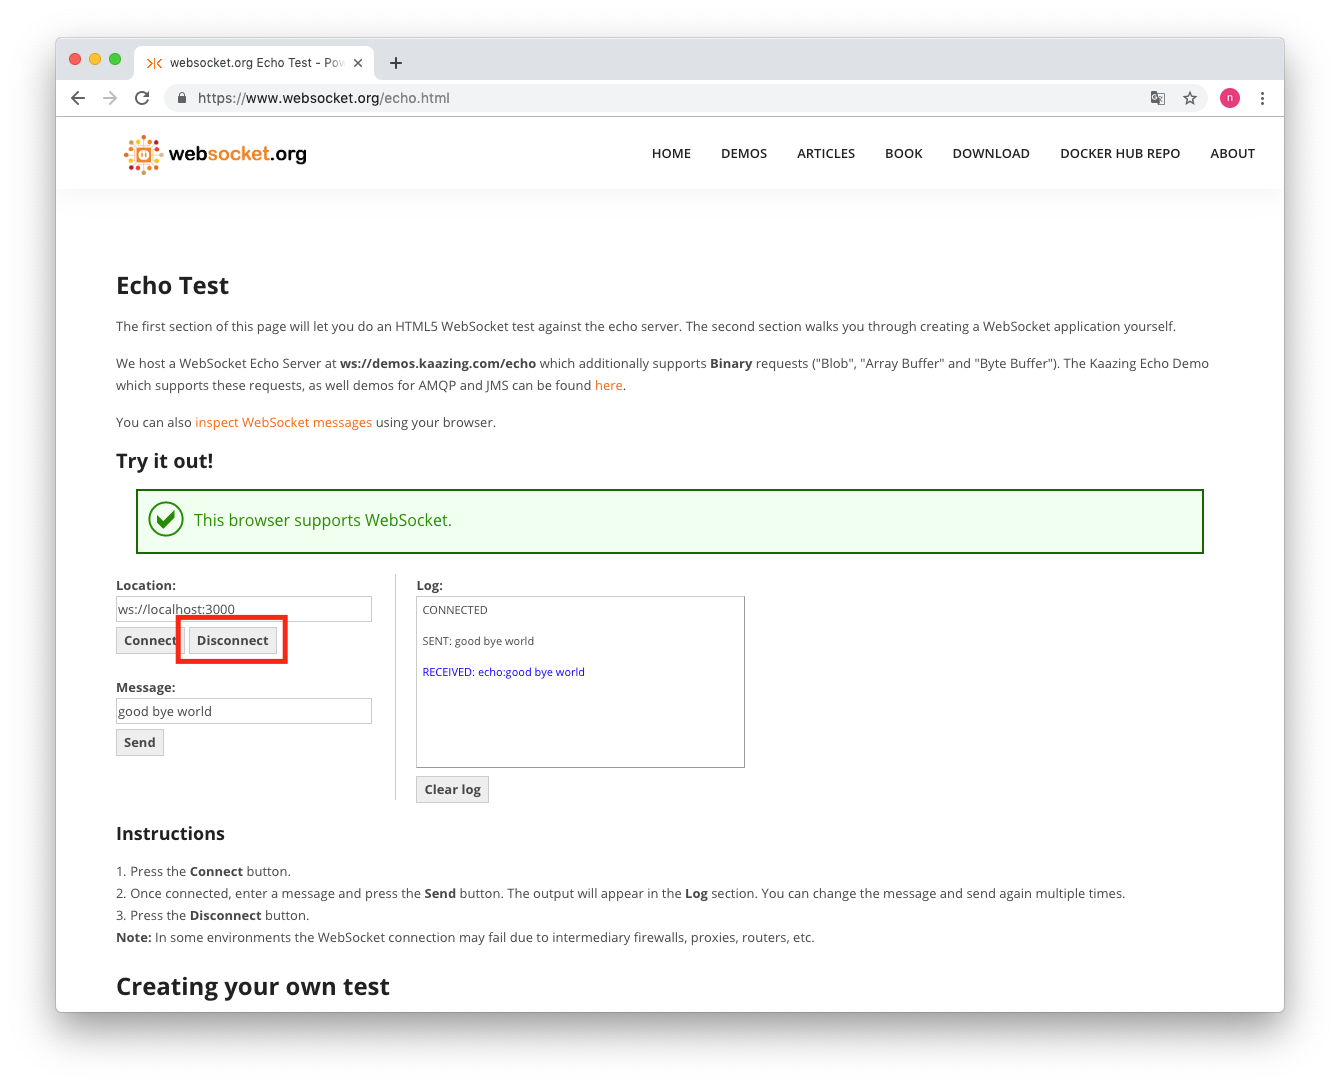Click the macOS yellow minimize button
The height and width of the screenshot is (1086, 1340).
95,59
